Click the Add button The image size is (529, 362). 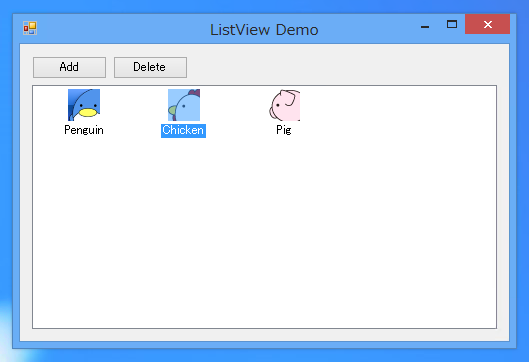coord(69,67)
